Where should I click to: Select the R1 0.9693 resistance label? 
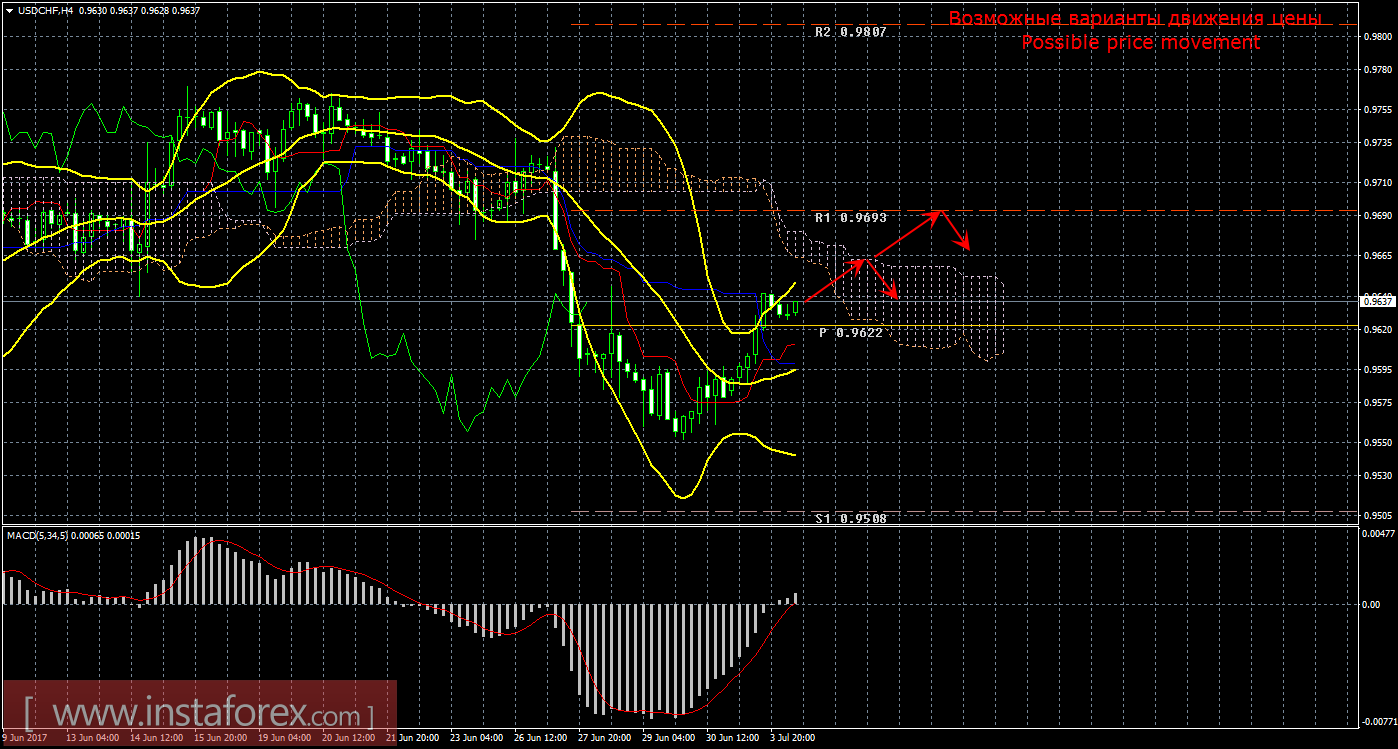pos(850,217)
